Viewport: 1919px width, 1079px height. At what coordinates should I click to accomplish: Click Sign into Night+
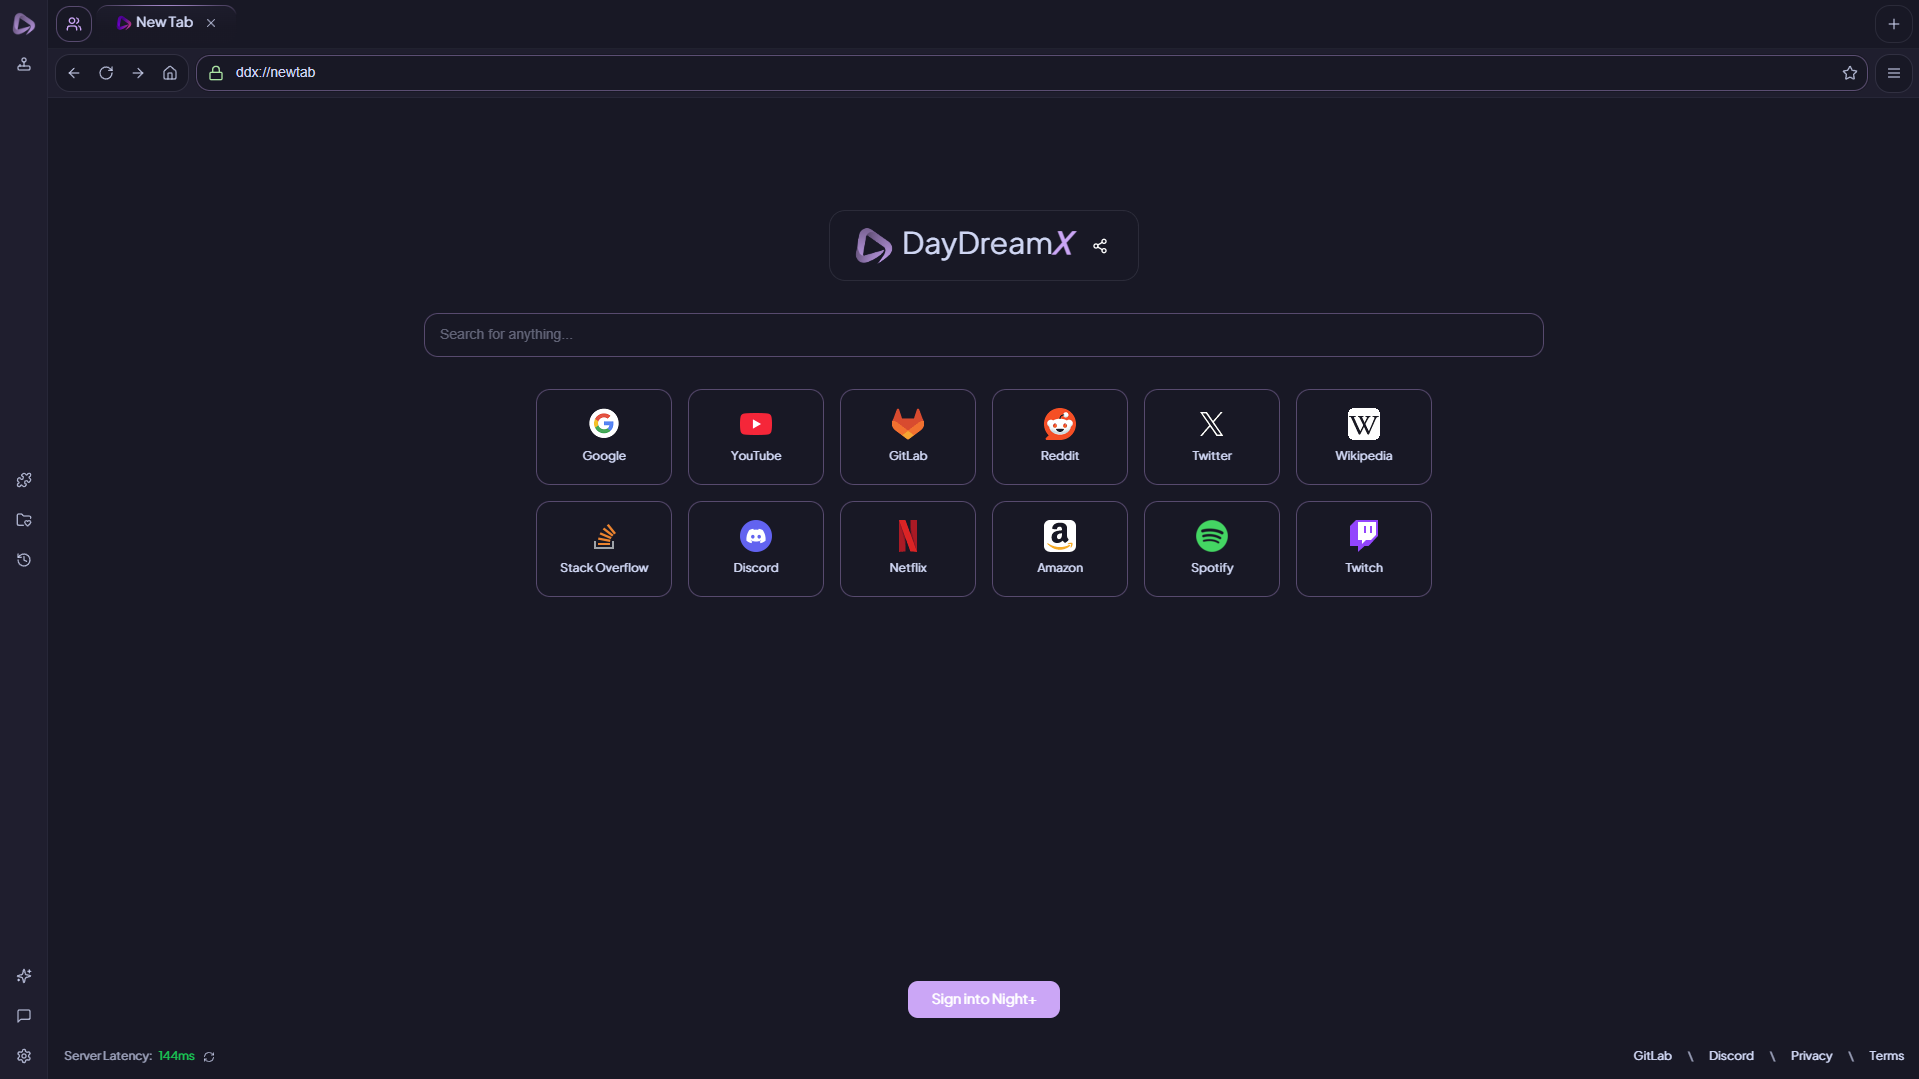point(983,998)
